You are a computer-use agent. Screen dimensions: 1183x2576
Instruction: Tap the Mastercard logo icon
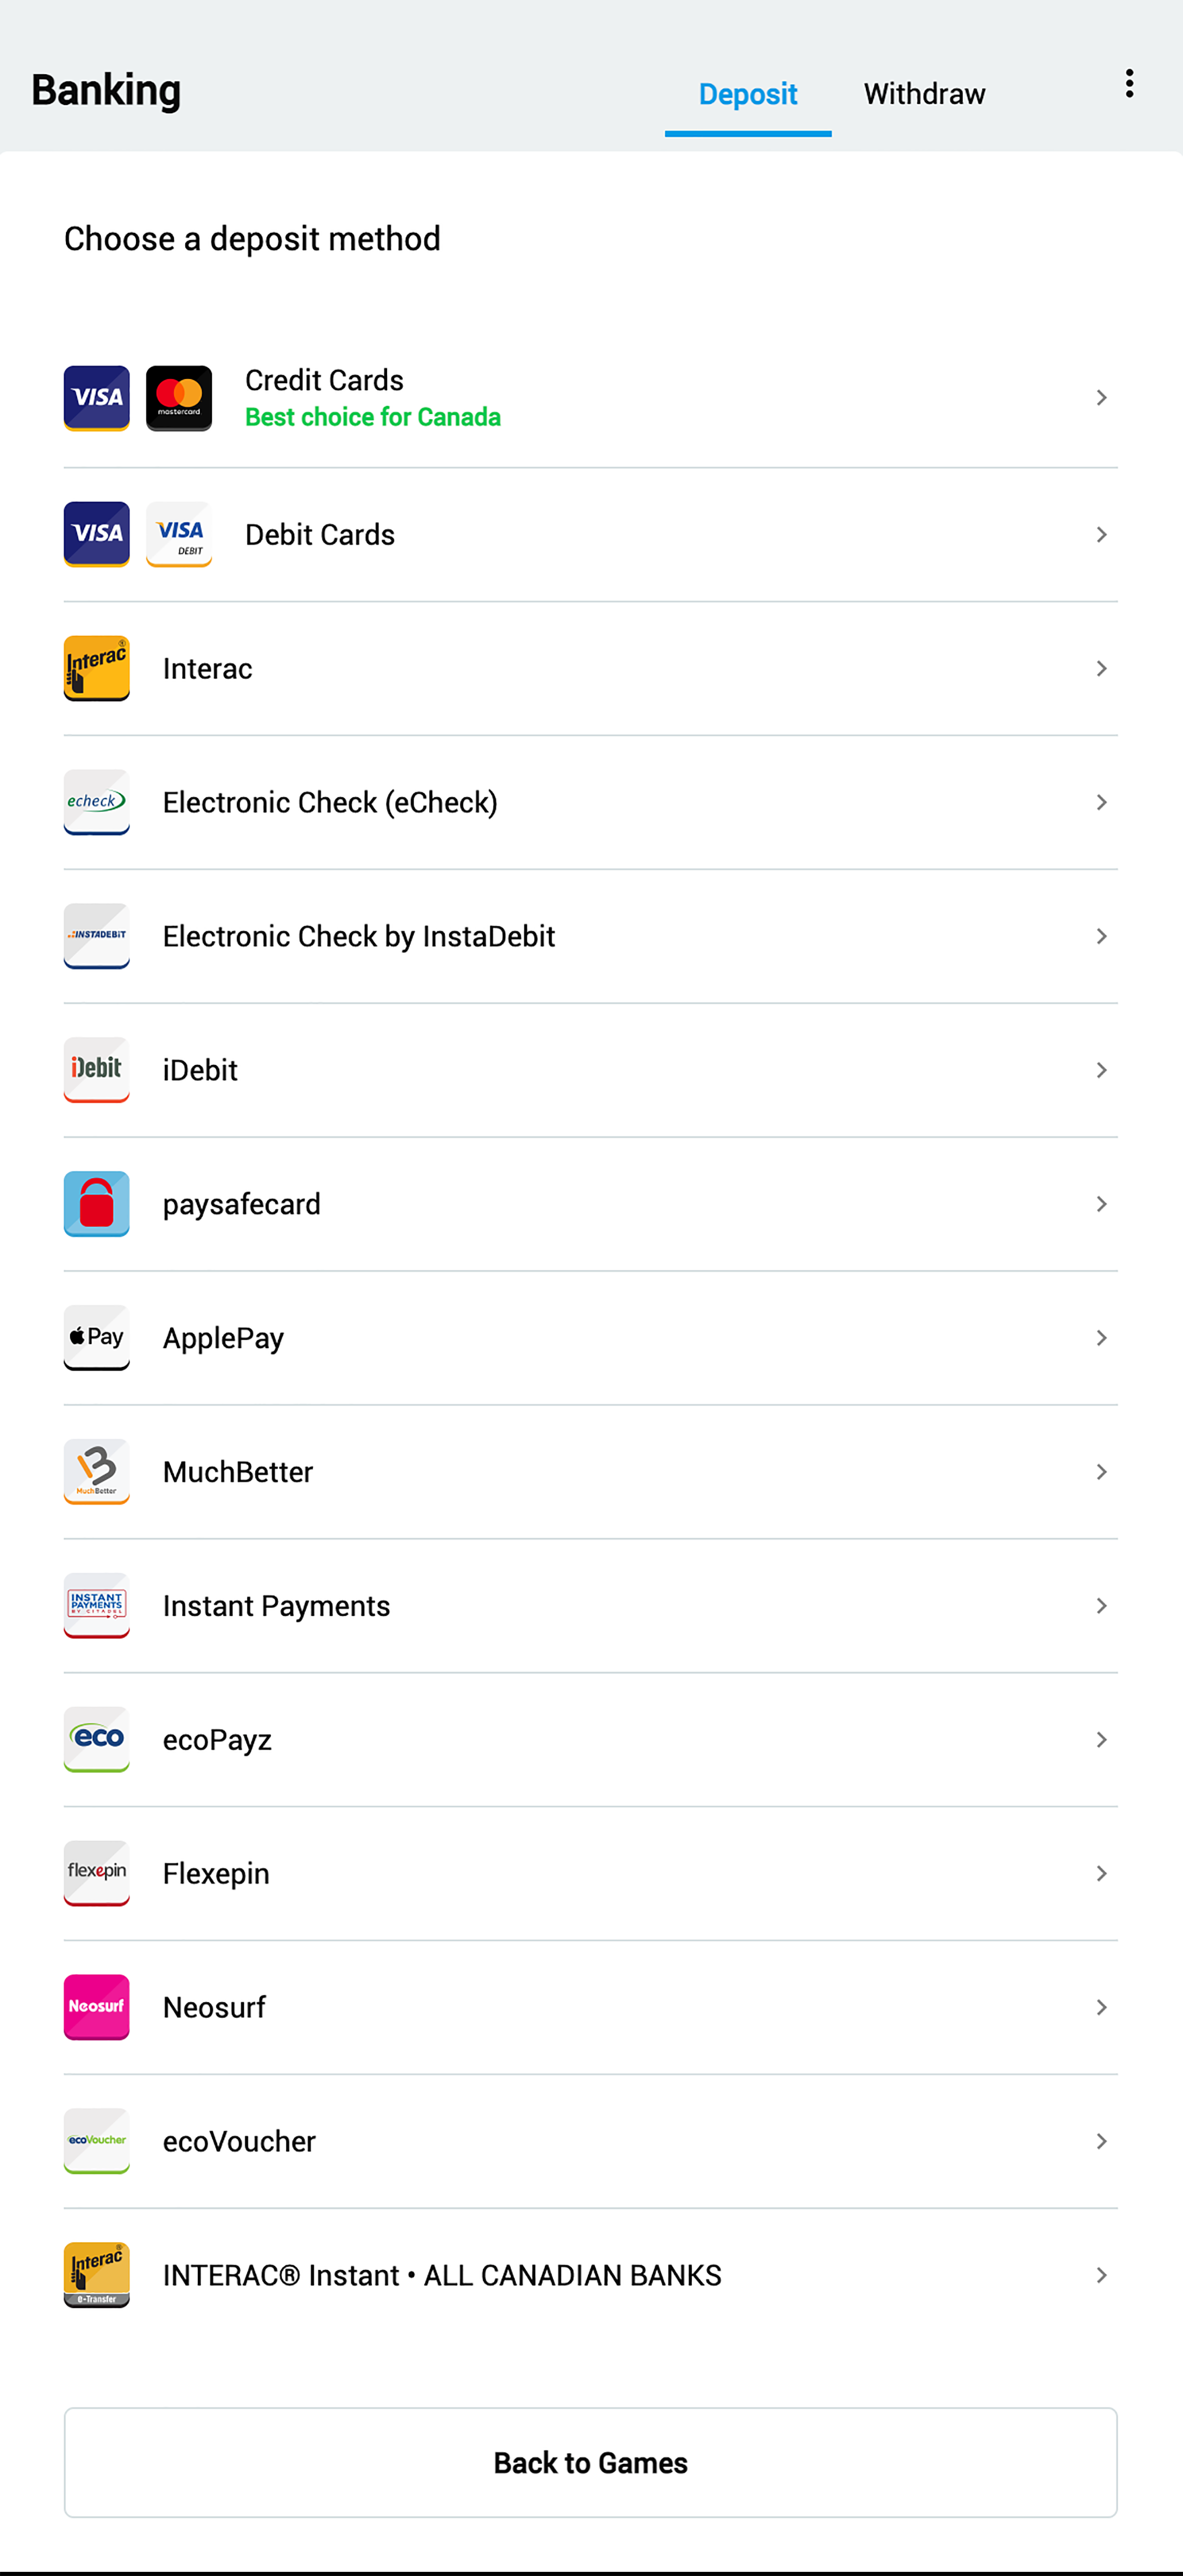(x=179, y=398)
